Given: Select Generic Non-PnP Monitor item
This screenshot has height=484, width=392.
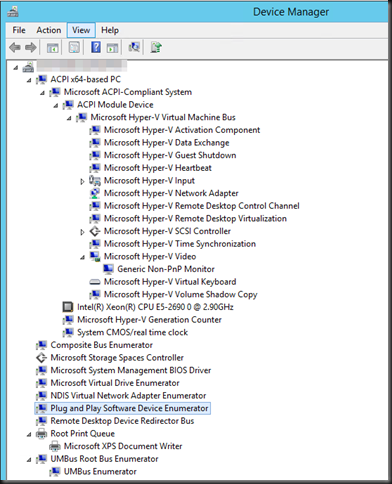Looking at the screenshot, I should [x=166, y=269].
